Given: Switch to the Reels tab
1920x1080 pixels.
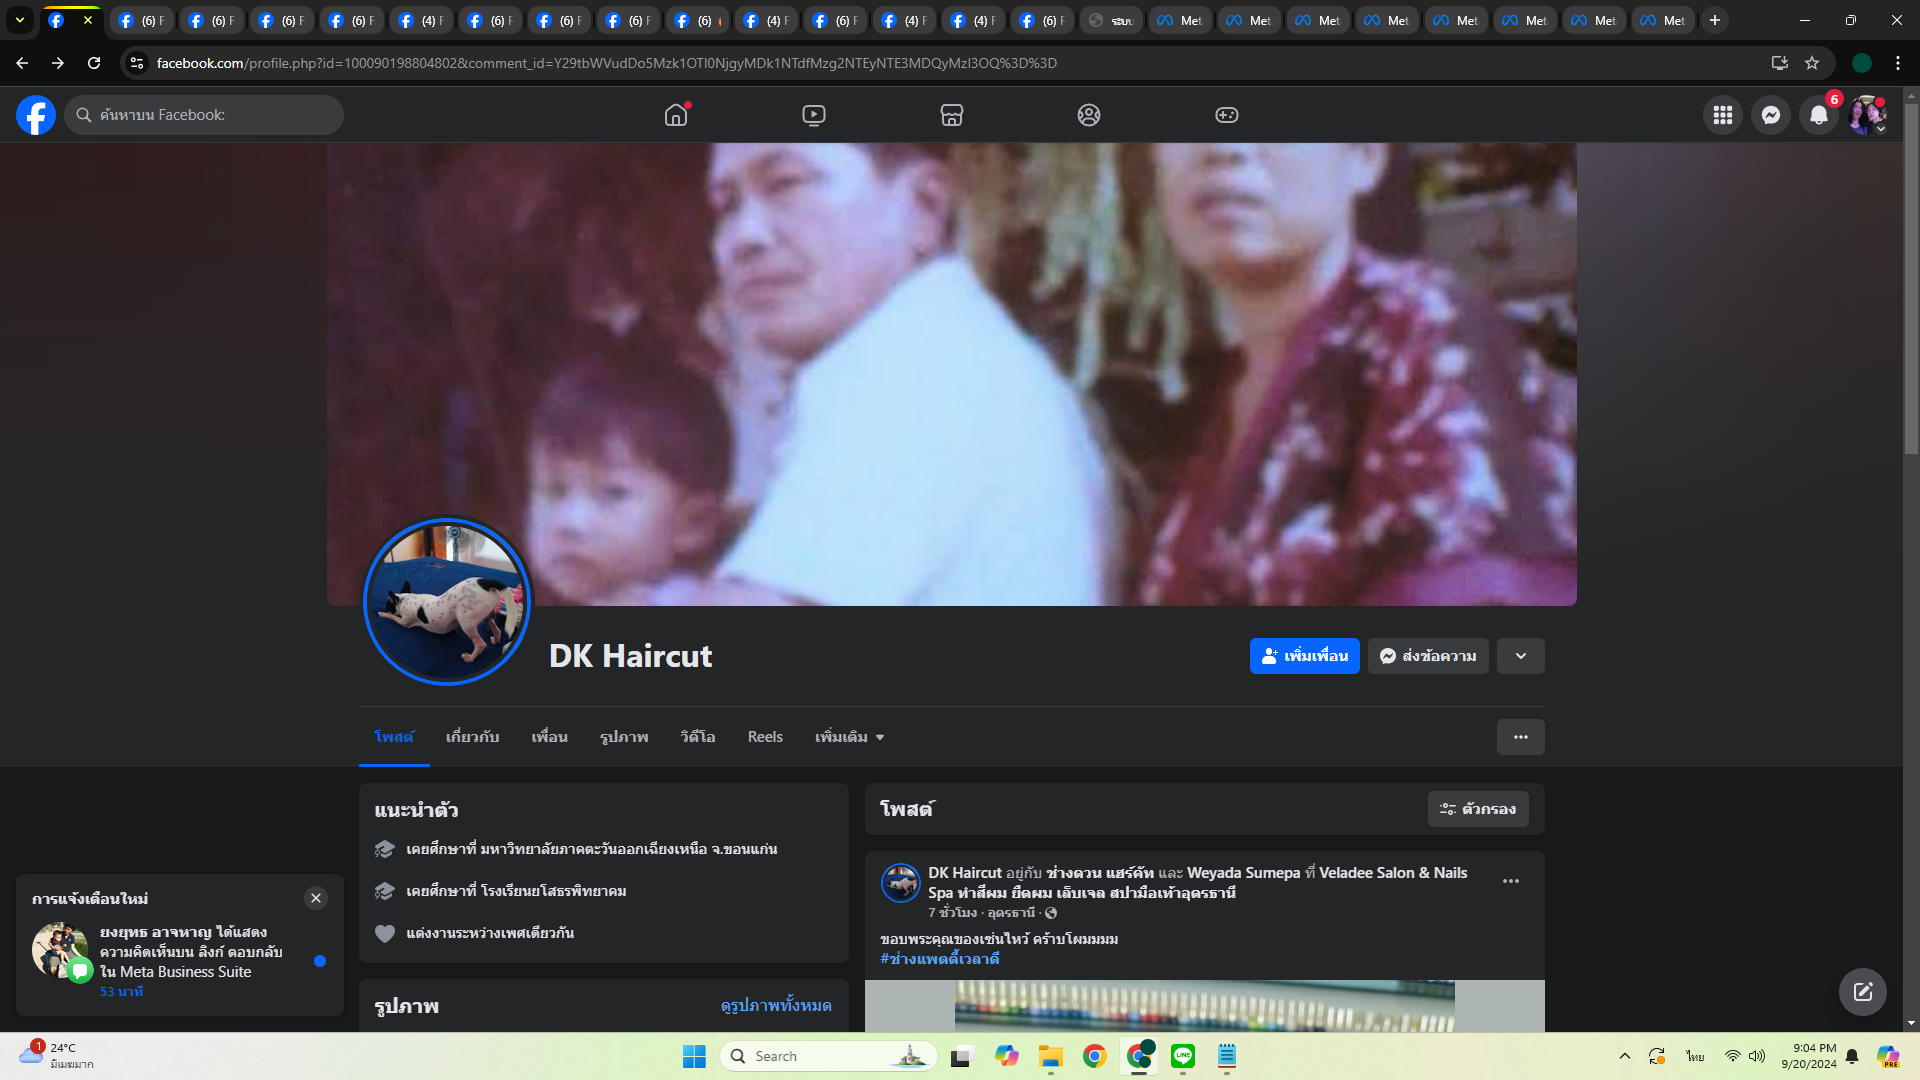Looking at the screenshot, I should click(765, 737).
